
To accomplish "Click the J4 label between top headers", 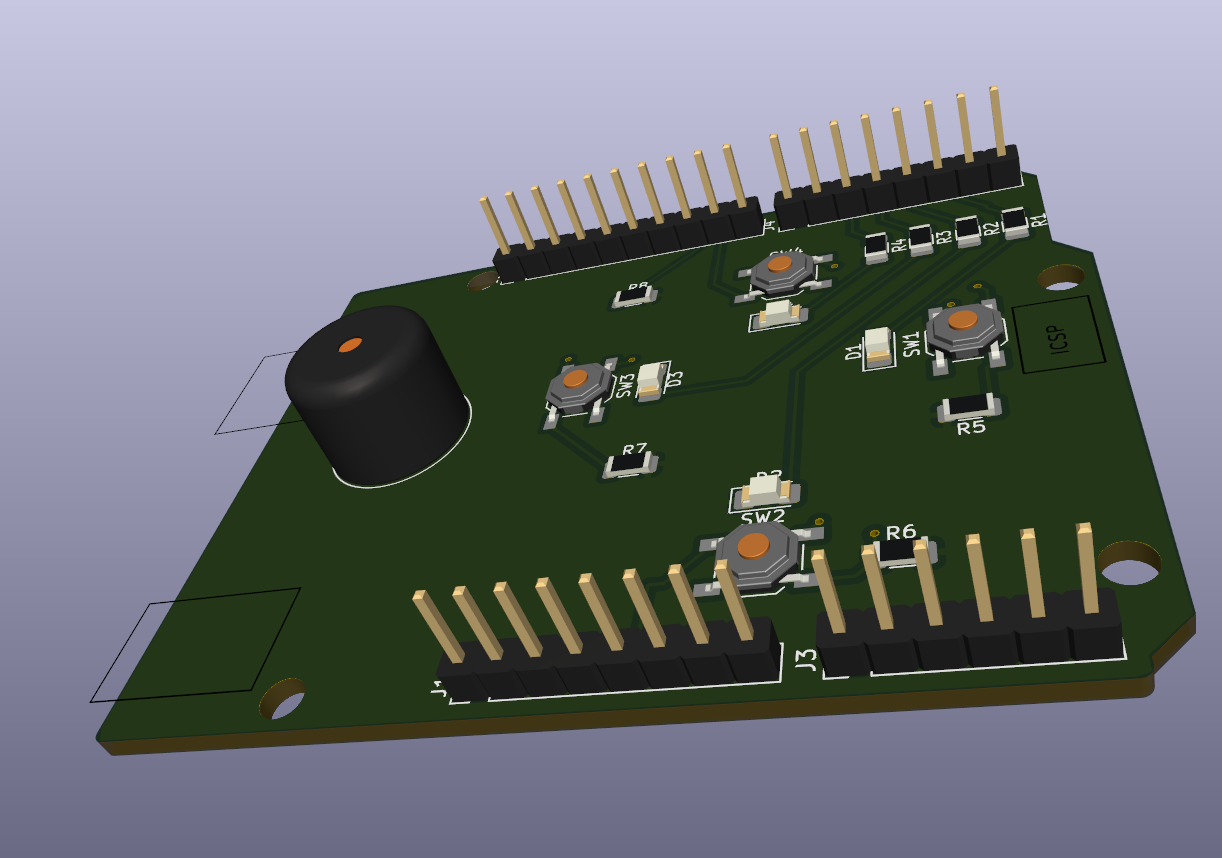I will (768, 227).
